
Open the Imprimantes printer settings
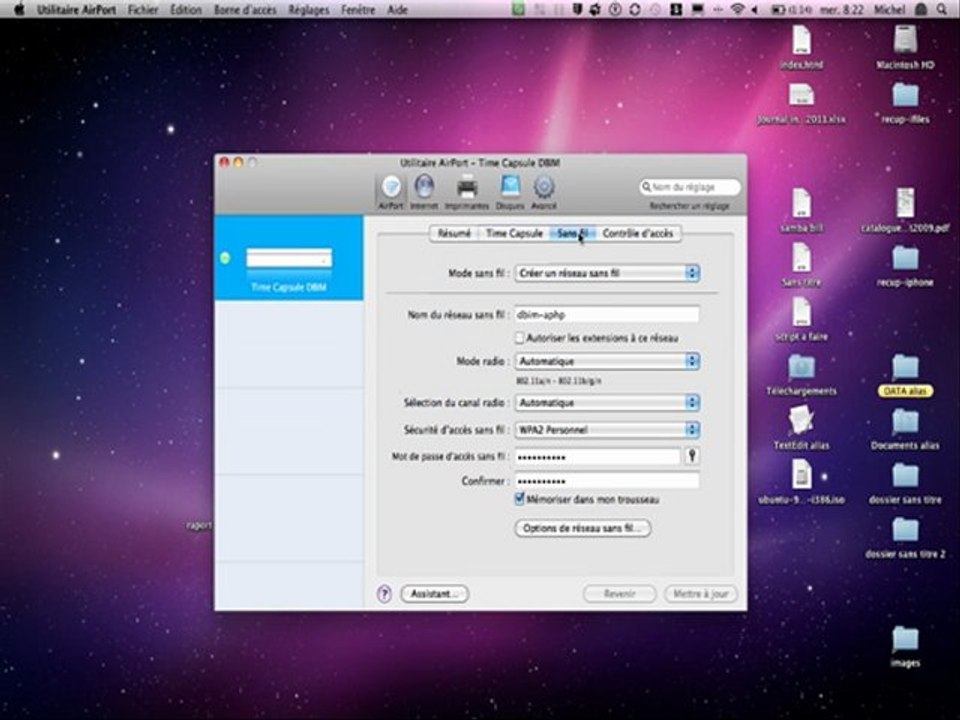[x=467, y=192]
